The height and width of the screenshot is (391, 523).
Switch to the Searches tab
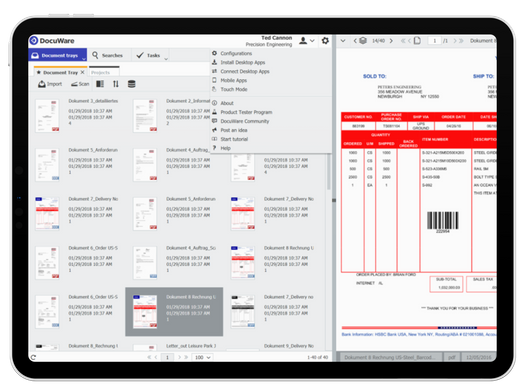pyautogui.click(x=108, y=55)
